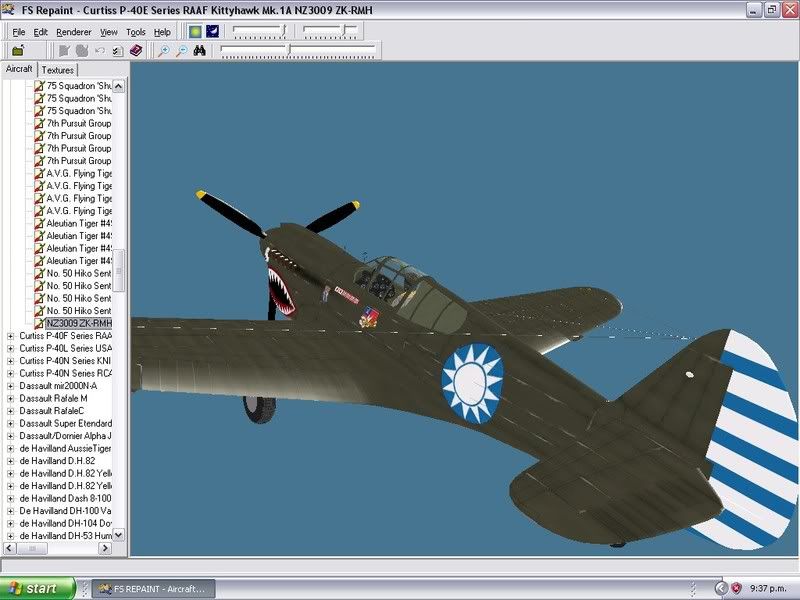Expand the Dassault Rafale M node
The image size is (800, 600).
(x=10, y=398)
